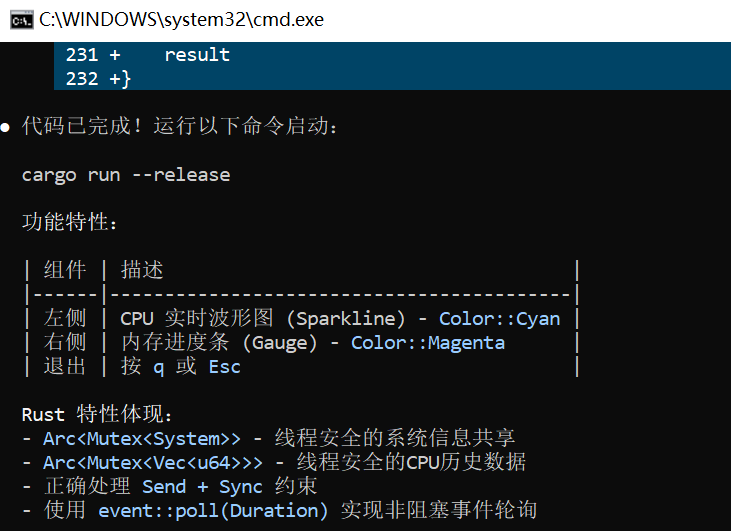
Task: Click diff line 231 containing result
Action: (392, 55)
